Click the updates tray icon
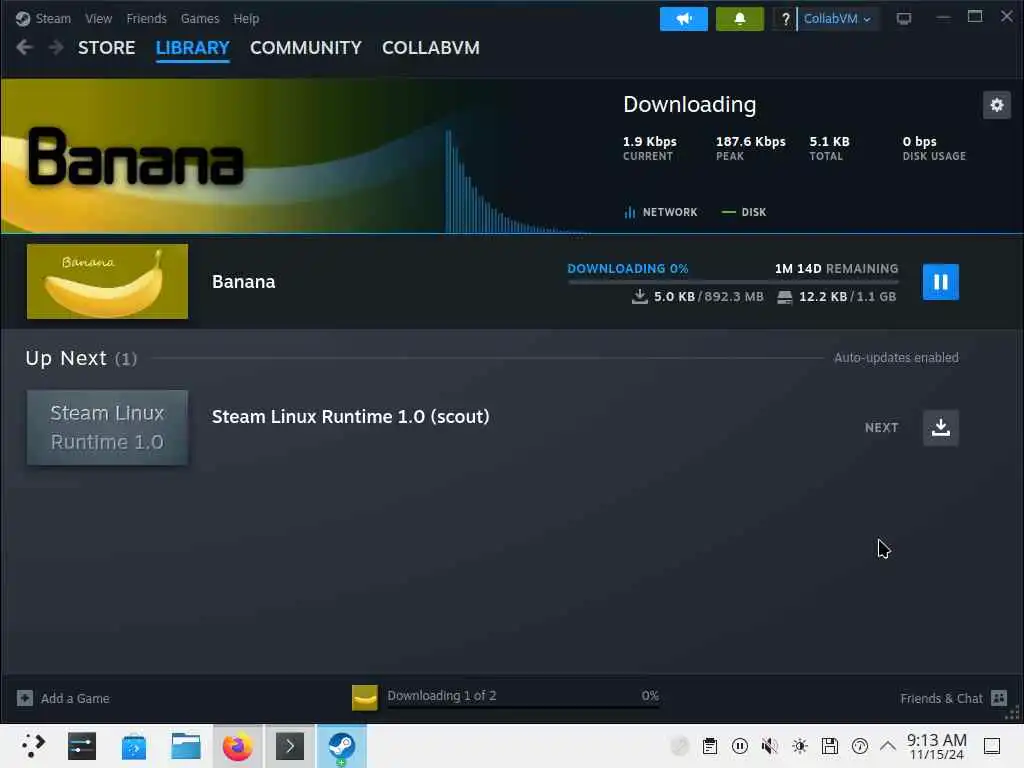 click(x=860, y=746)
